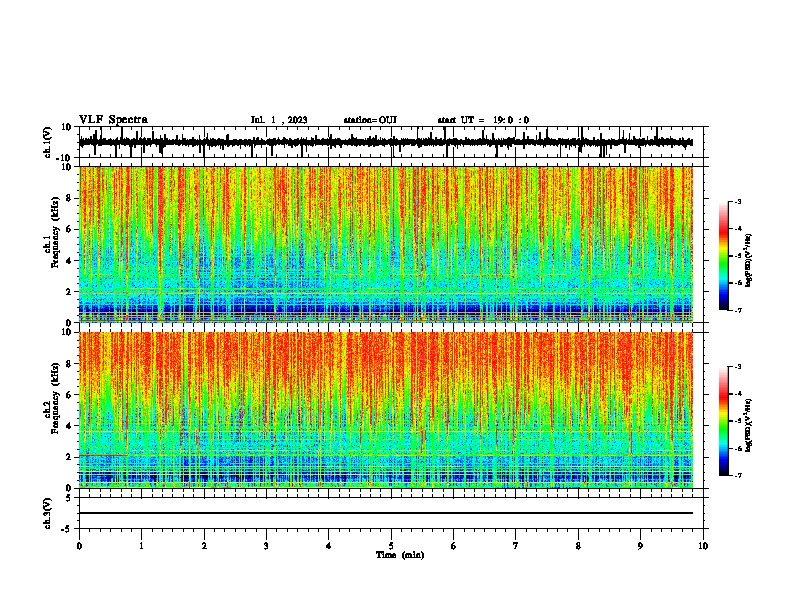The width and height of the screenshot is (792, 612).
Task: Click the "Time (min)" axis label
Action: (400, 555)
